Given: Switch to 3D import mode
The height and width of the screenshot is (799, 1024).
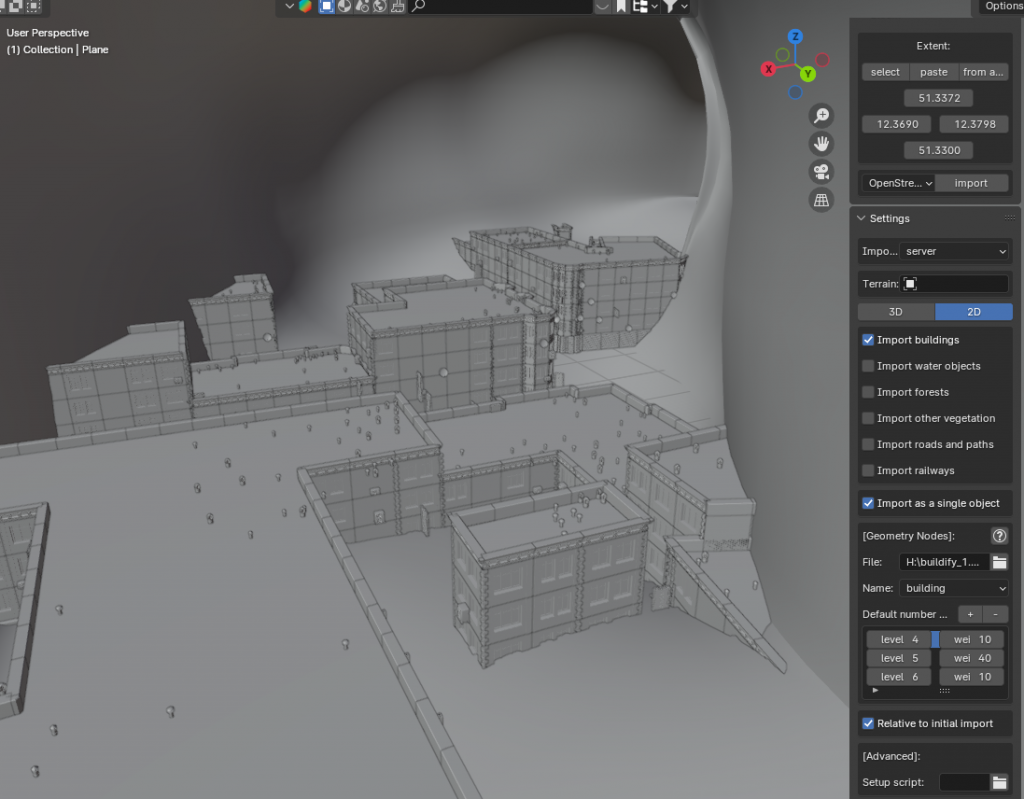Looking at the screenshot, I should 896,312.
